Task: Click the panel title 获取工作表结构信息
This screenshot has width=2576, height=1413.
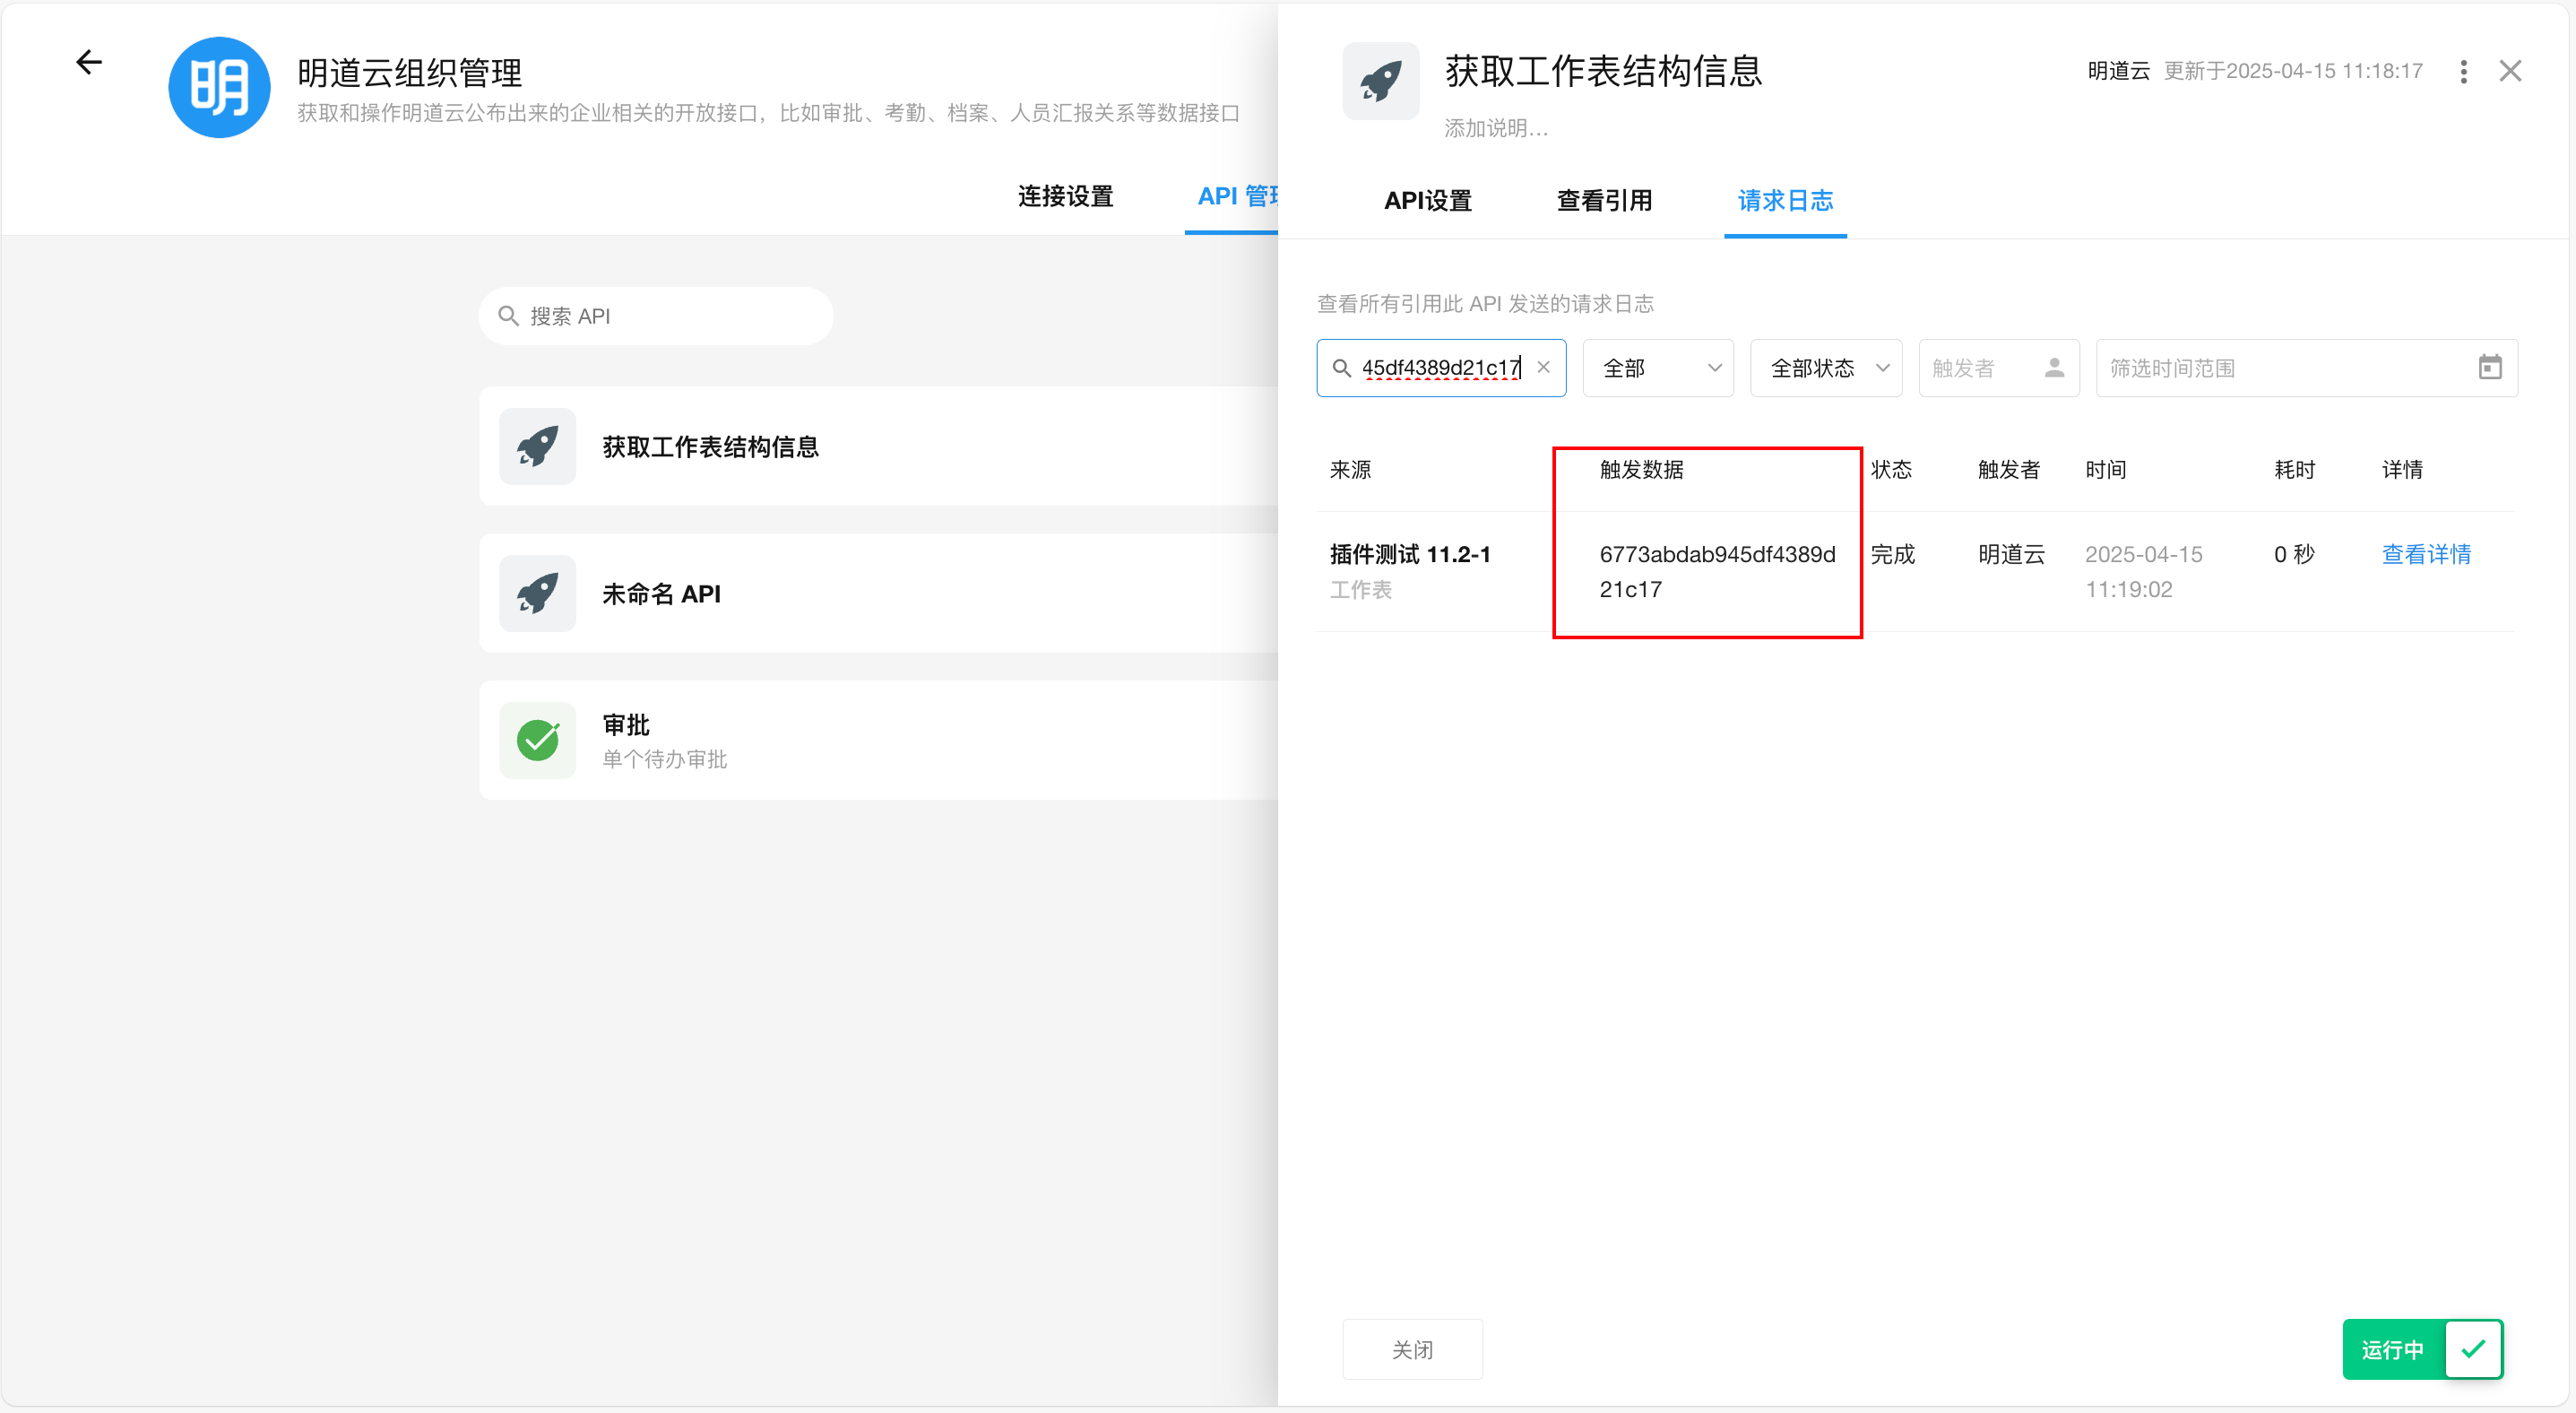Action: click(x=1603, y=71)
